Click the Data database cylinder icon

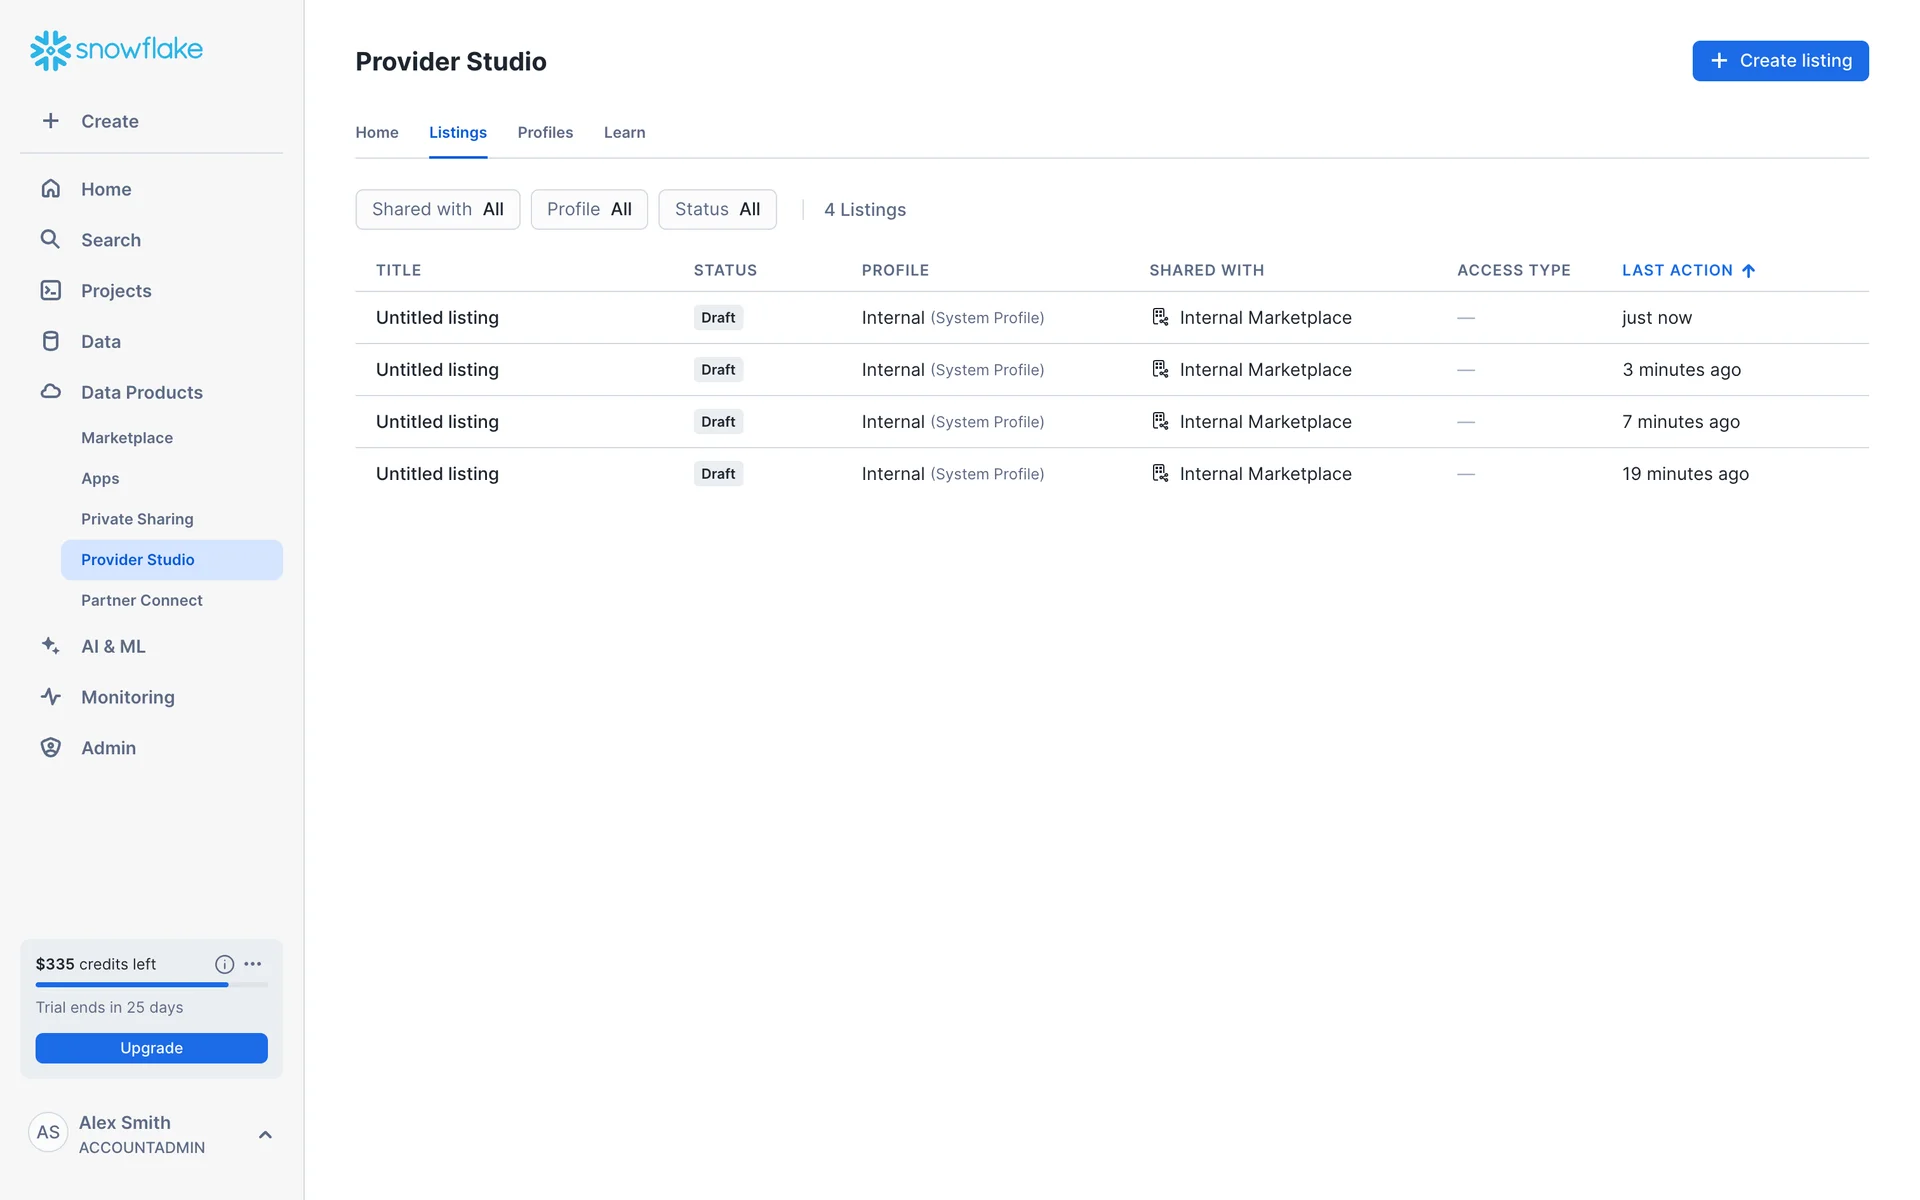(50, 341)
